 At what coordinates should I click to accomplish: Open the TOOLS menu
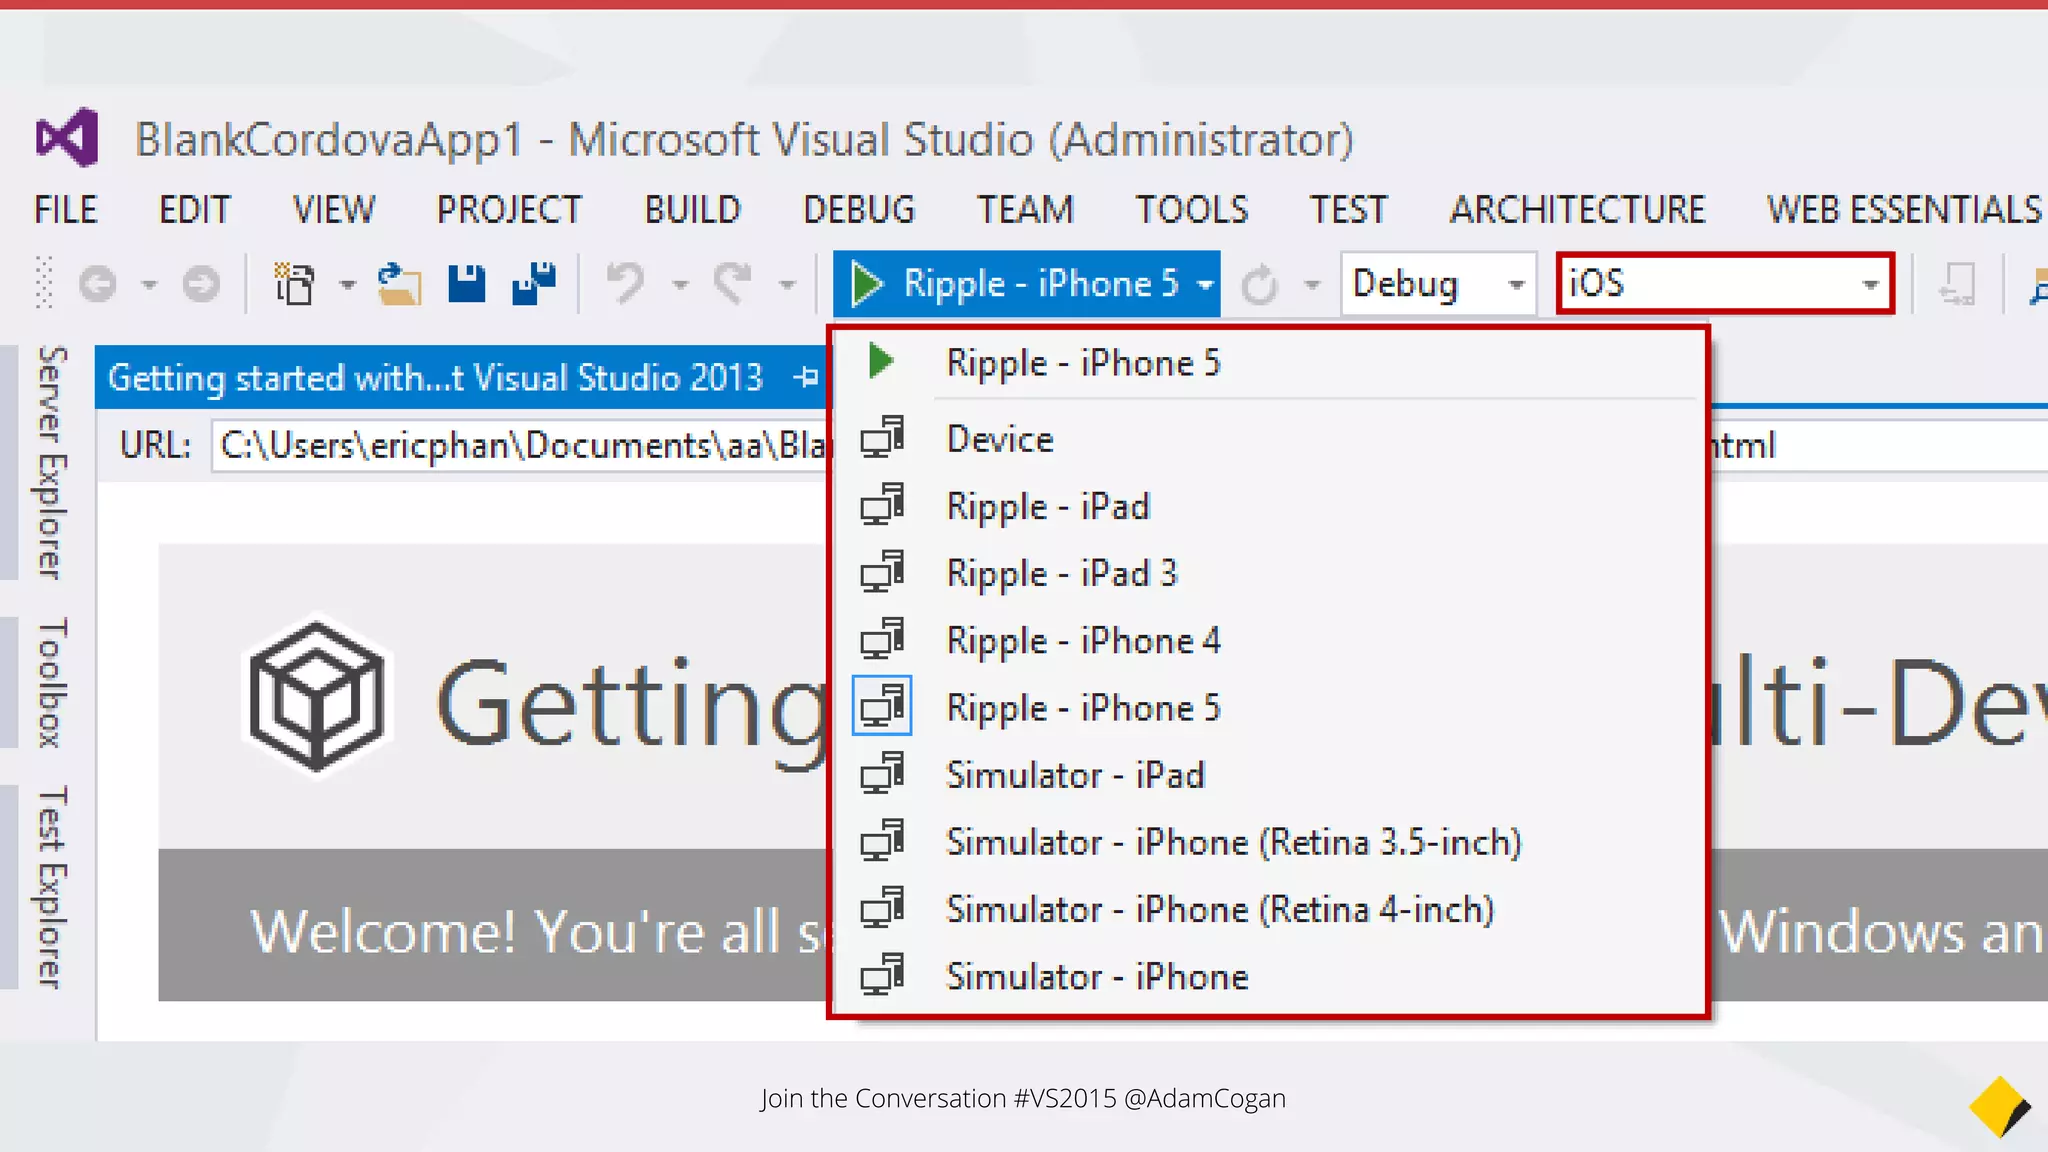[x=1192, y=209]
